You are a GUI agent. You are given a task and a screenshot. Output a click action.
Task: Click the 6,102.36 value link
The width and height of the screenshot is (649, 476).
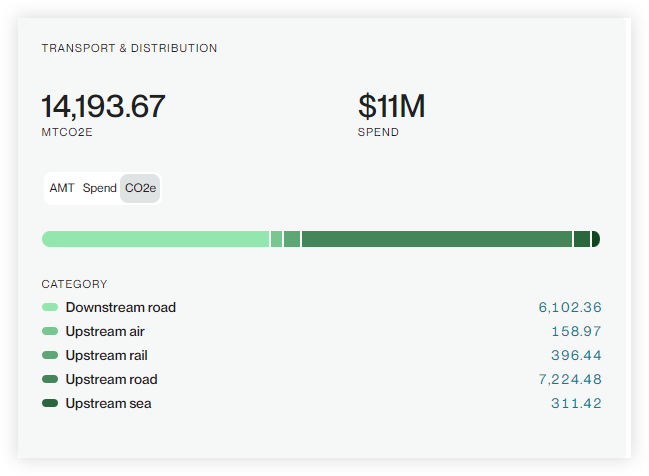(x=570, y=307)
